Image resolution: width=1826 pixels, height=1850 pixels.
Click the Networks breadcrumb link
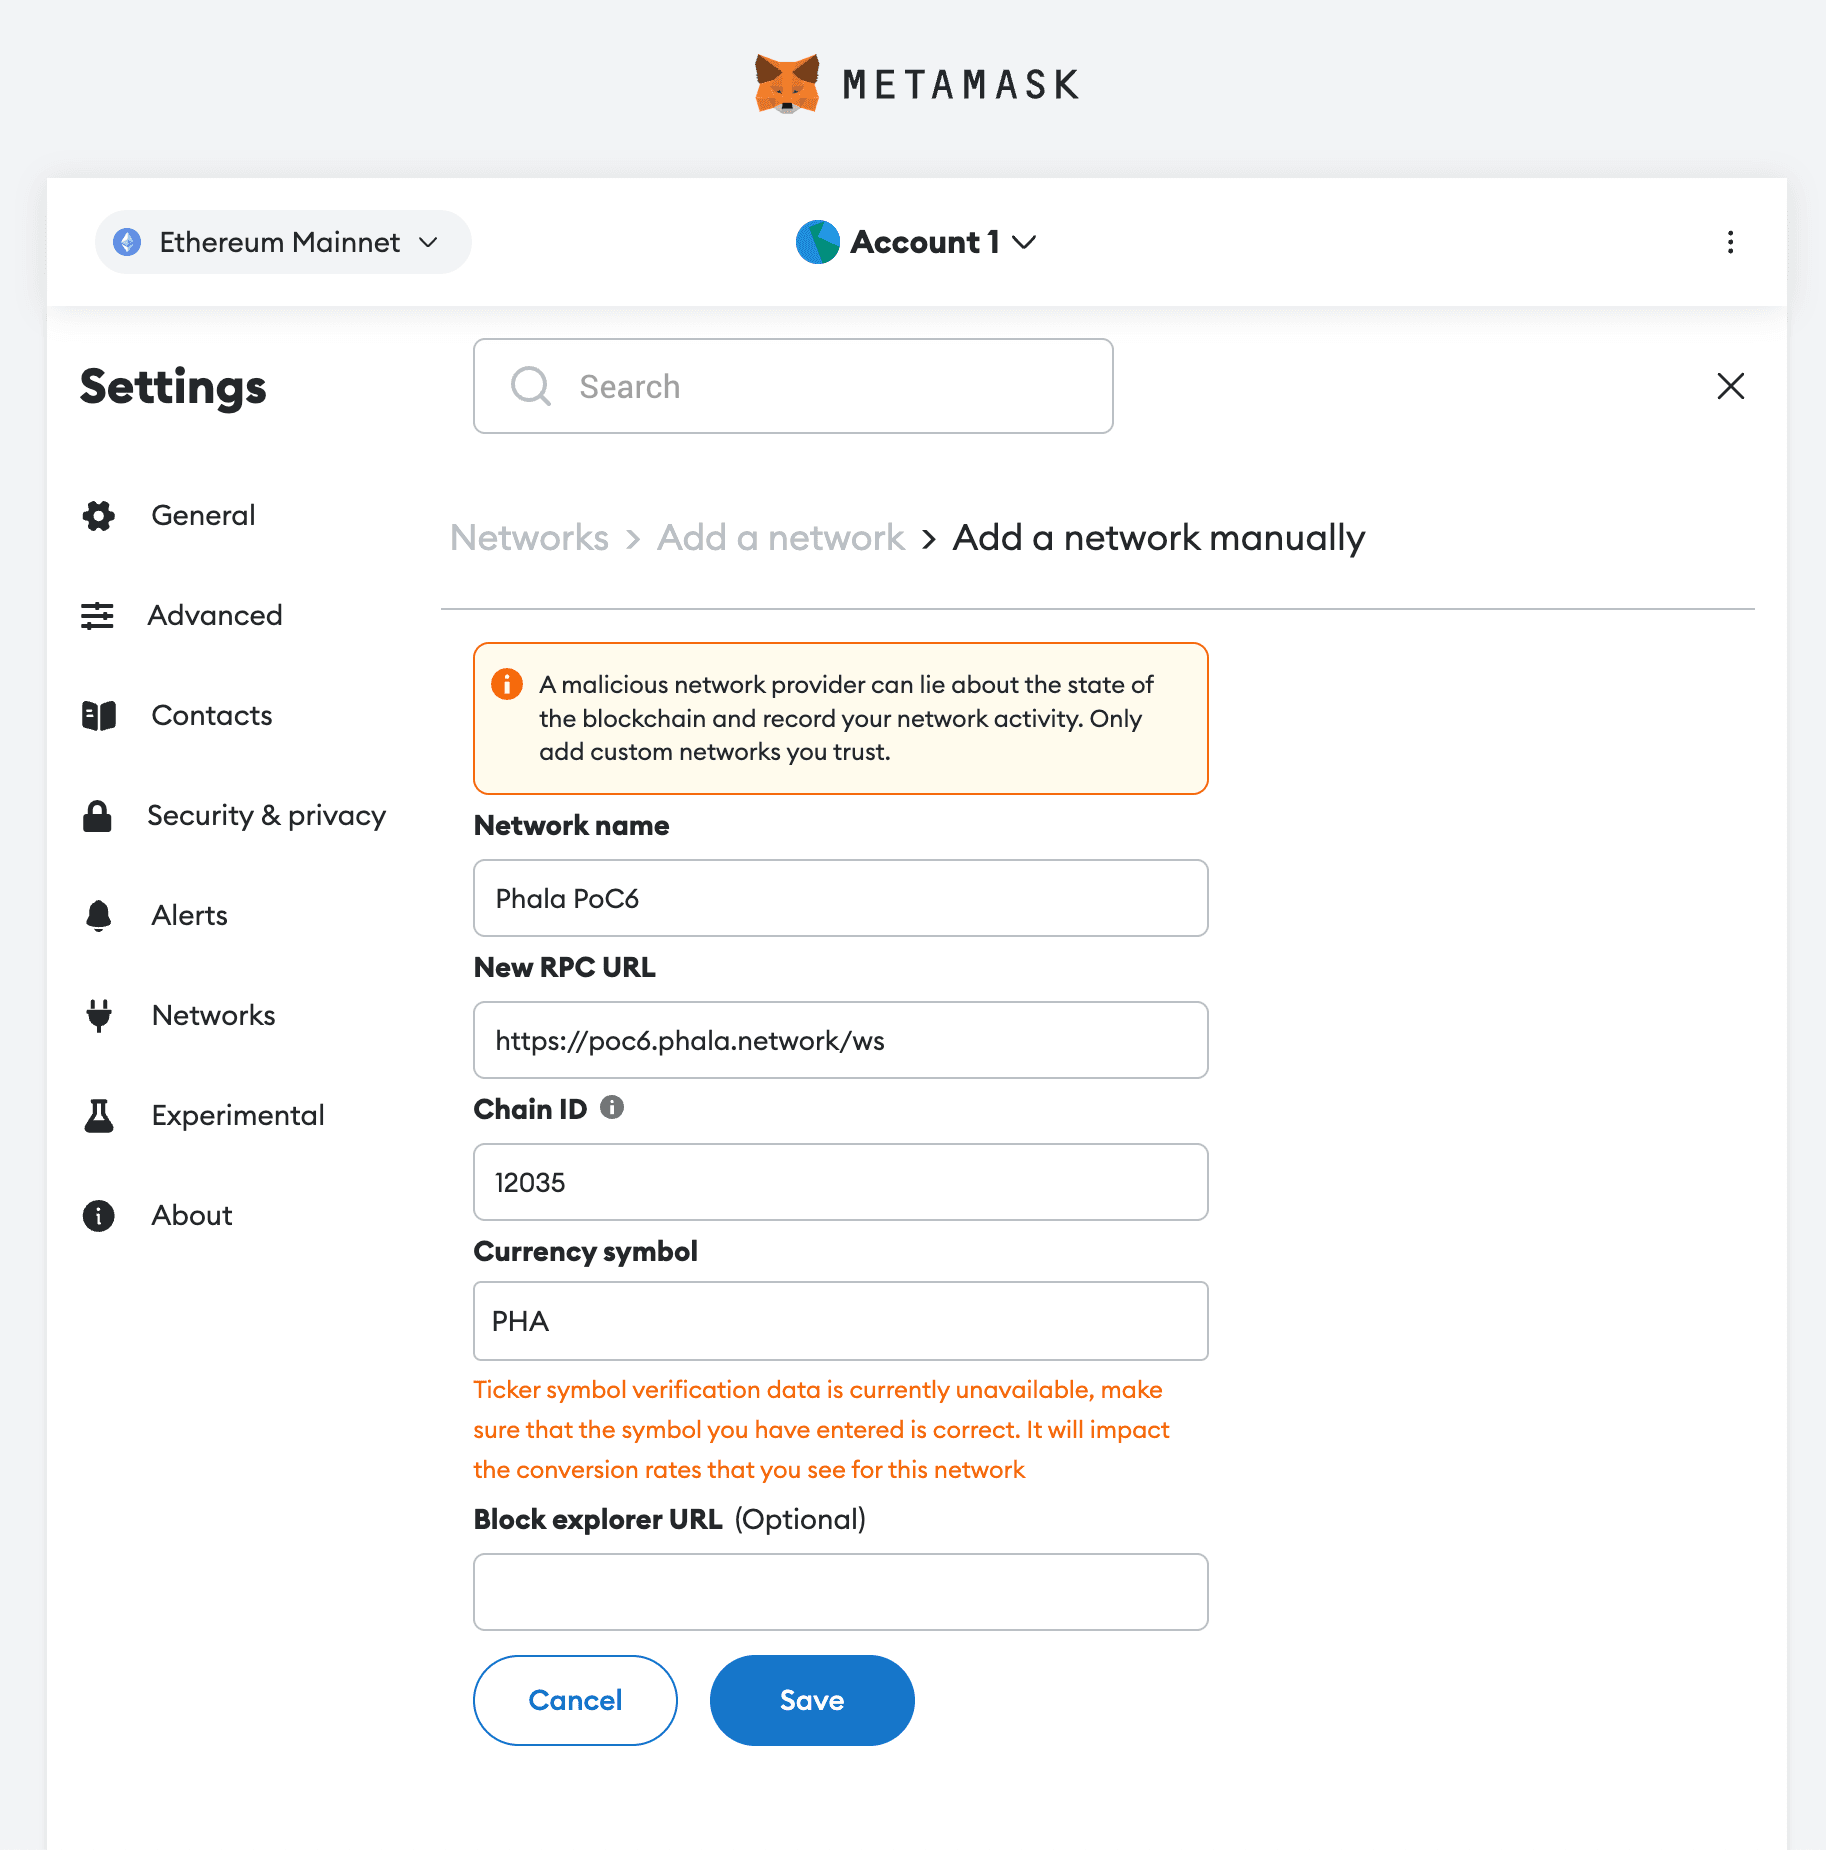pos(529,538)
